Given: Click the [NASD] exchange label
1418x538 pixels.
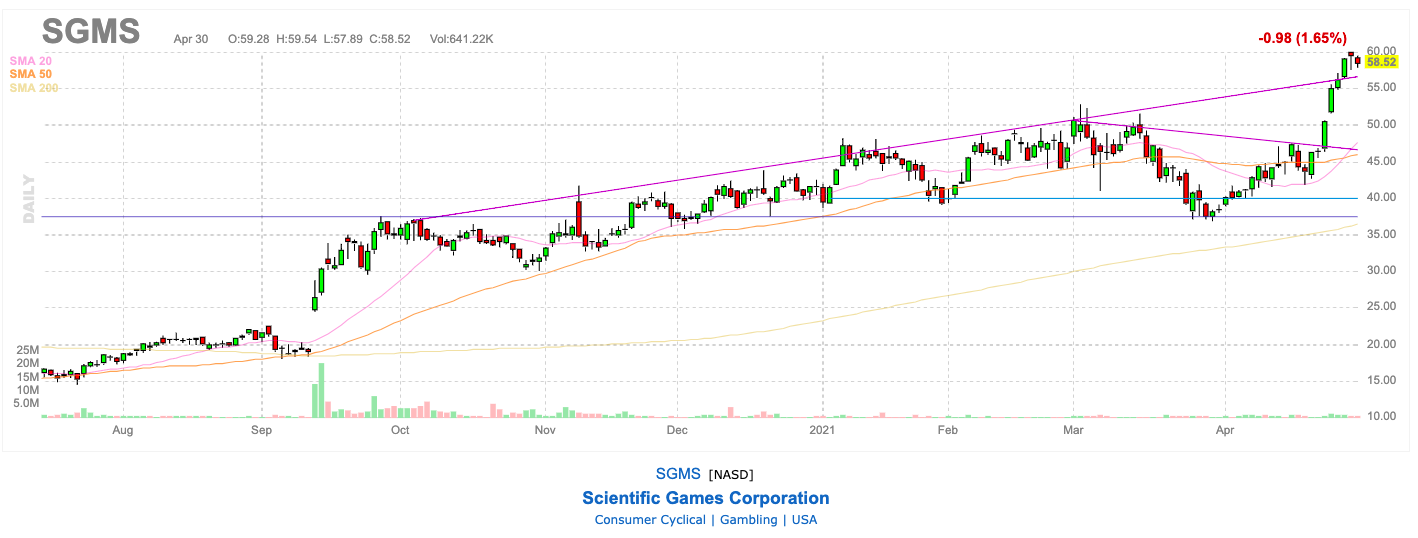Looking at the screenshot, I should [731, 475].
